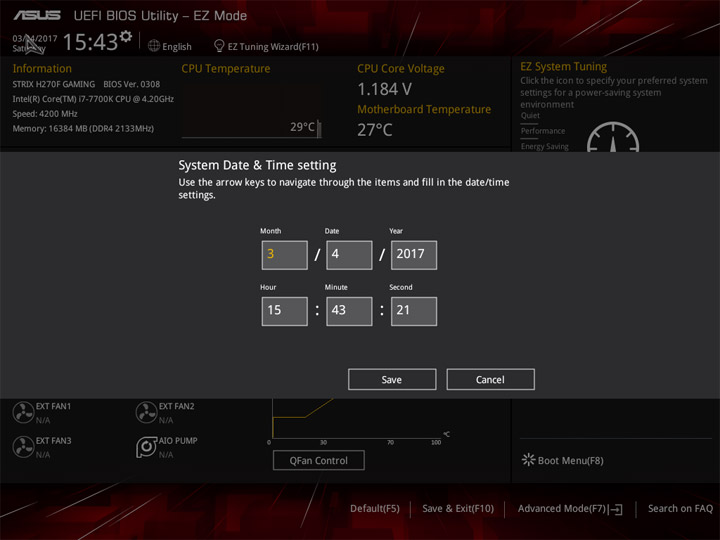This screenshot has width=720, height=540.
Task: Click the 1.184 V voltage value
Action: point(384,89)
